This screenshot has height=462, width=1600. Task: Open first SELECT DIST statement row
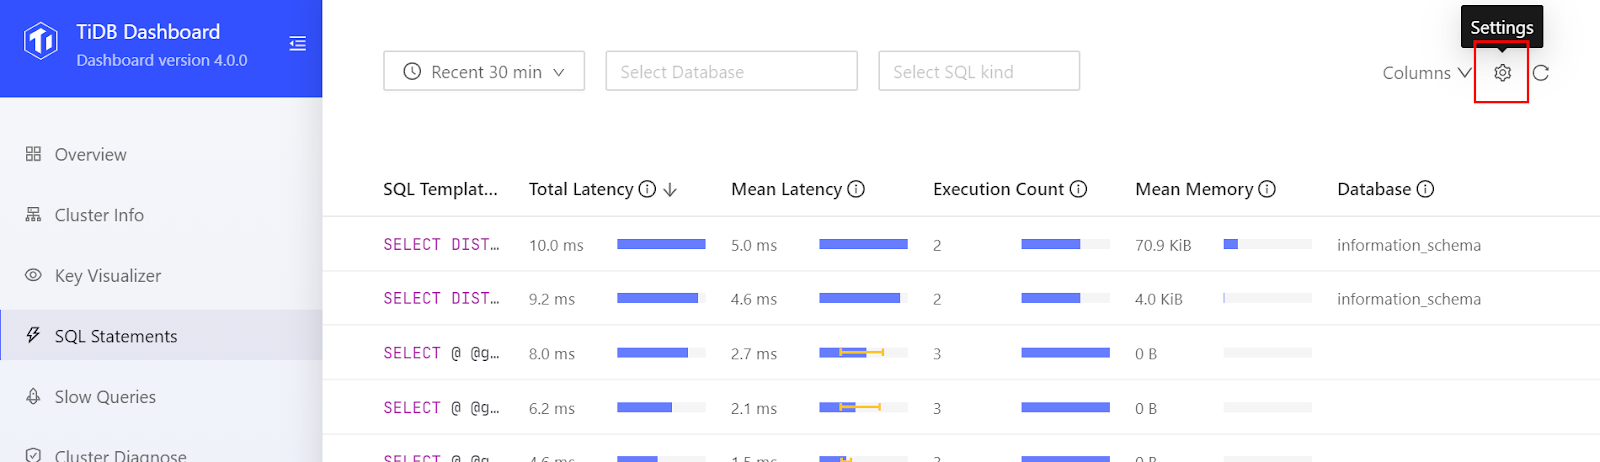pyautogui.click(x=441, y=245)
